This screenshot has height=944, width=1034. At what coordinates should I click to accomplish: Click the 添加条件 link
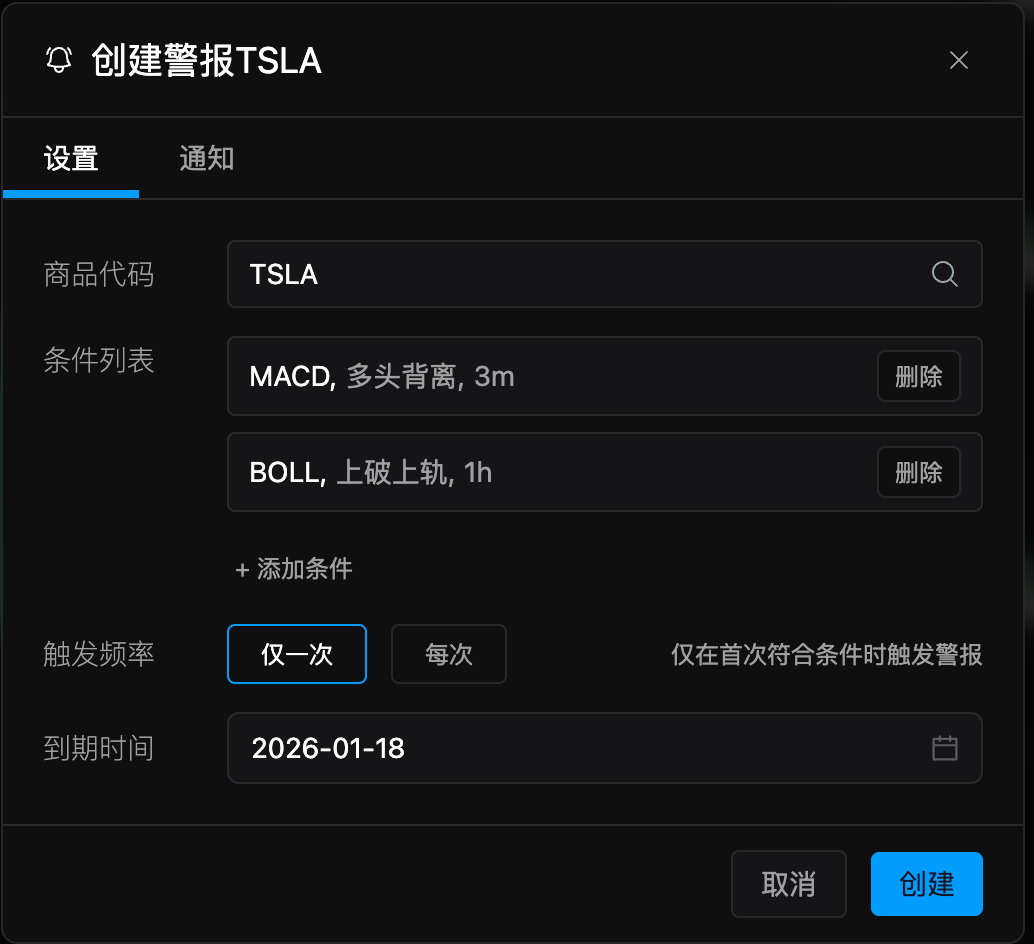303,568
